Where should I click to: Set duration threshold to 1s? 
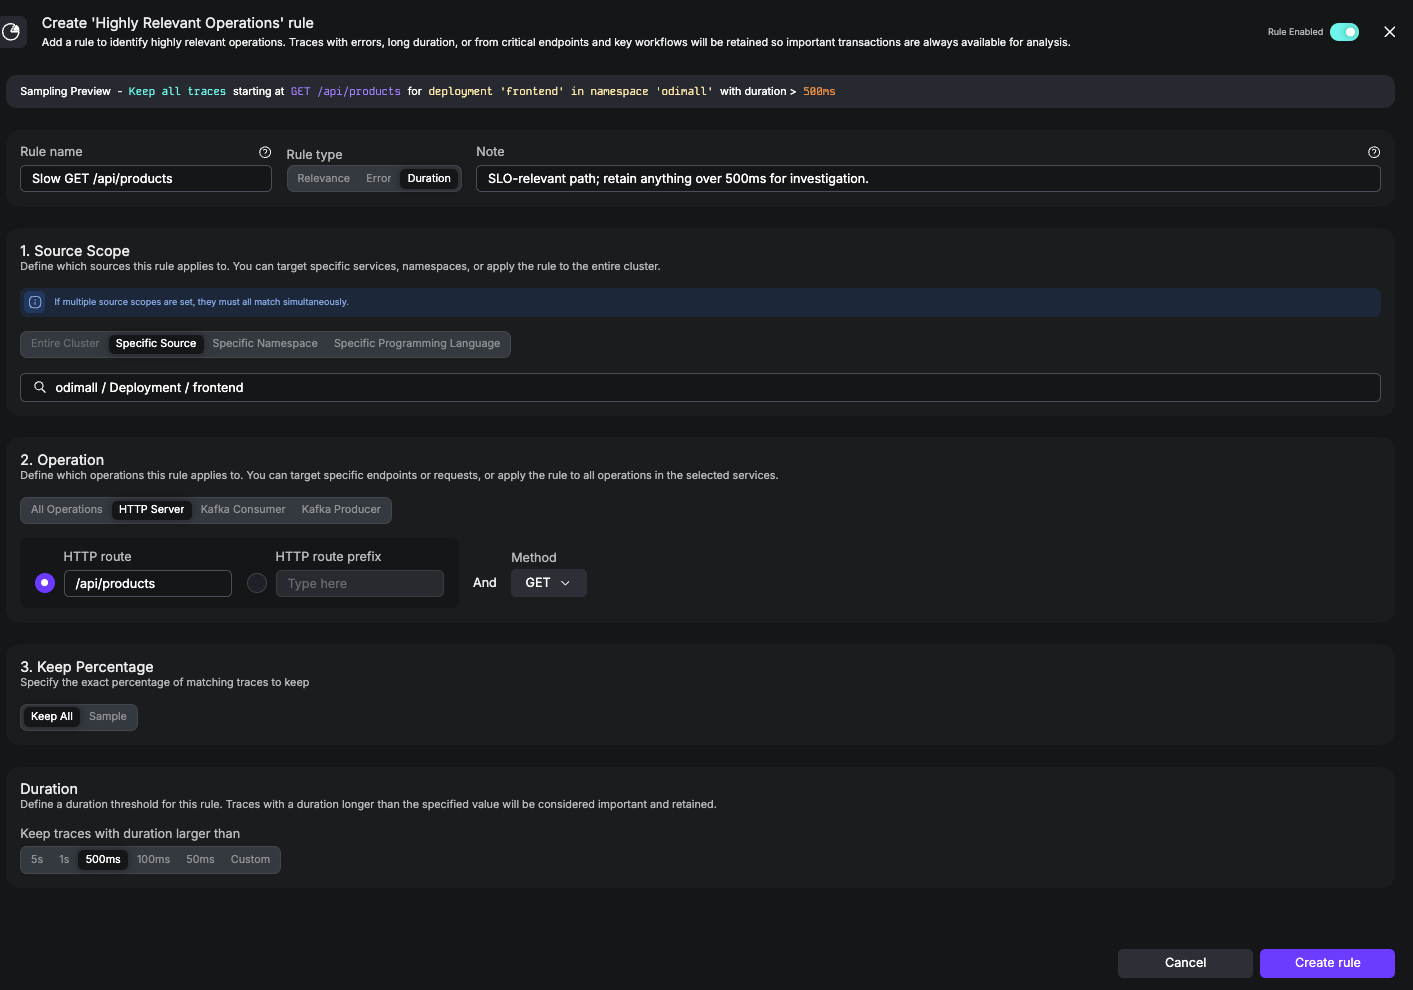coord(64,860)
